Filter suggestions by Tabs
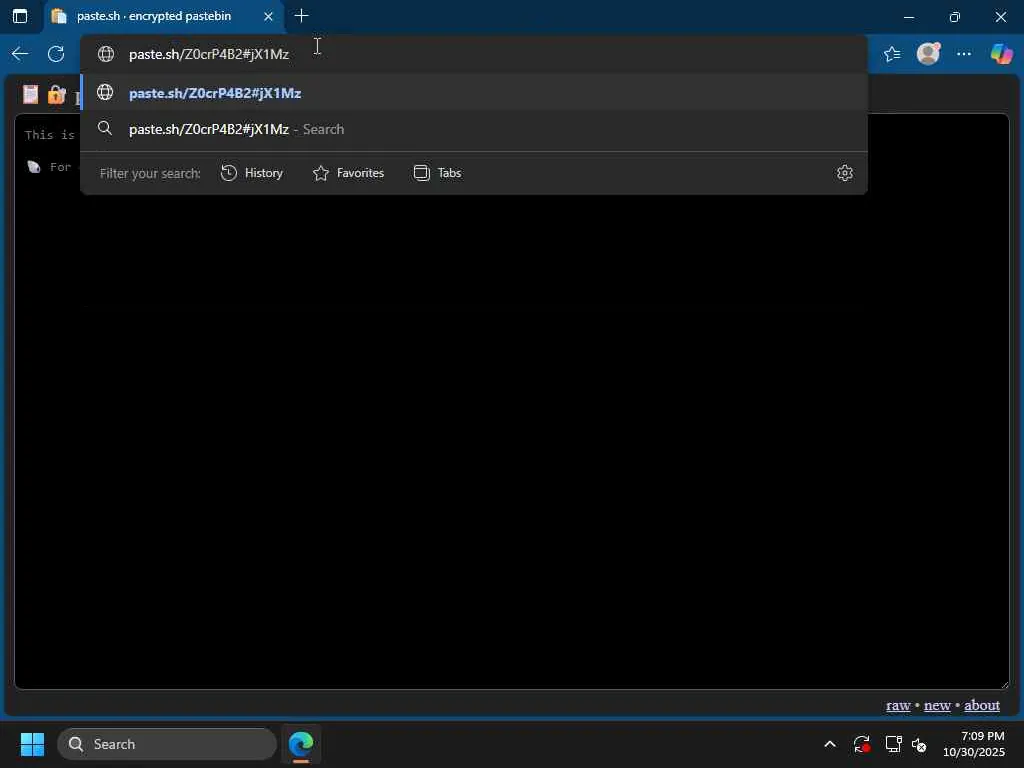 [x=438, y=173]
